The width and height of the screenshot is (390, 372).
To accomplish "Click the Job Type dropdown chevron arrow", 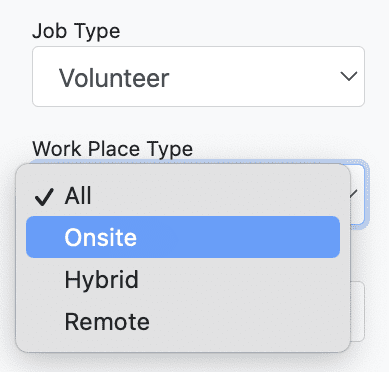I will 349,76.
